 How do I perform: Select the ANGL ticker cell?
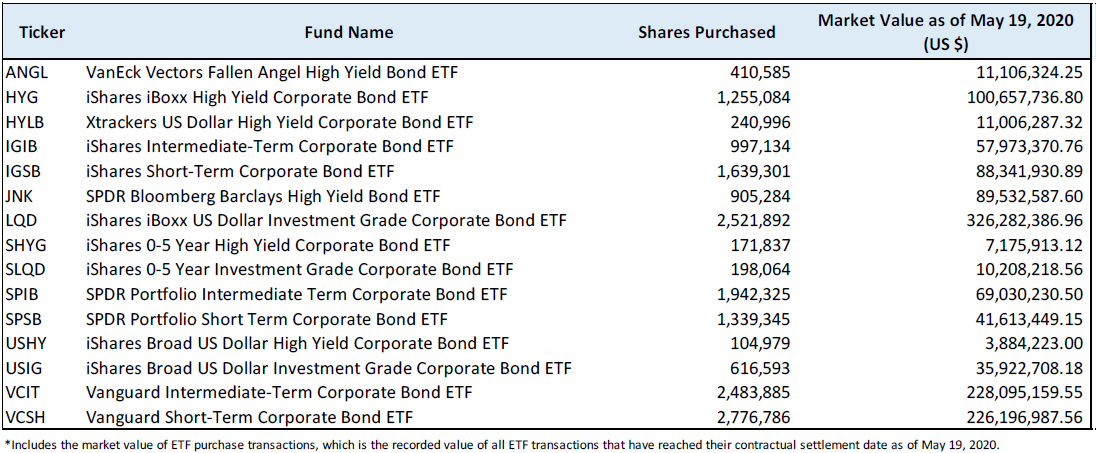click(26, 72)
